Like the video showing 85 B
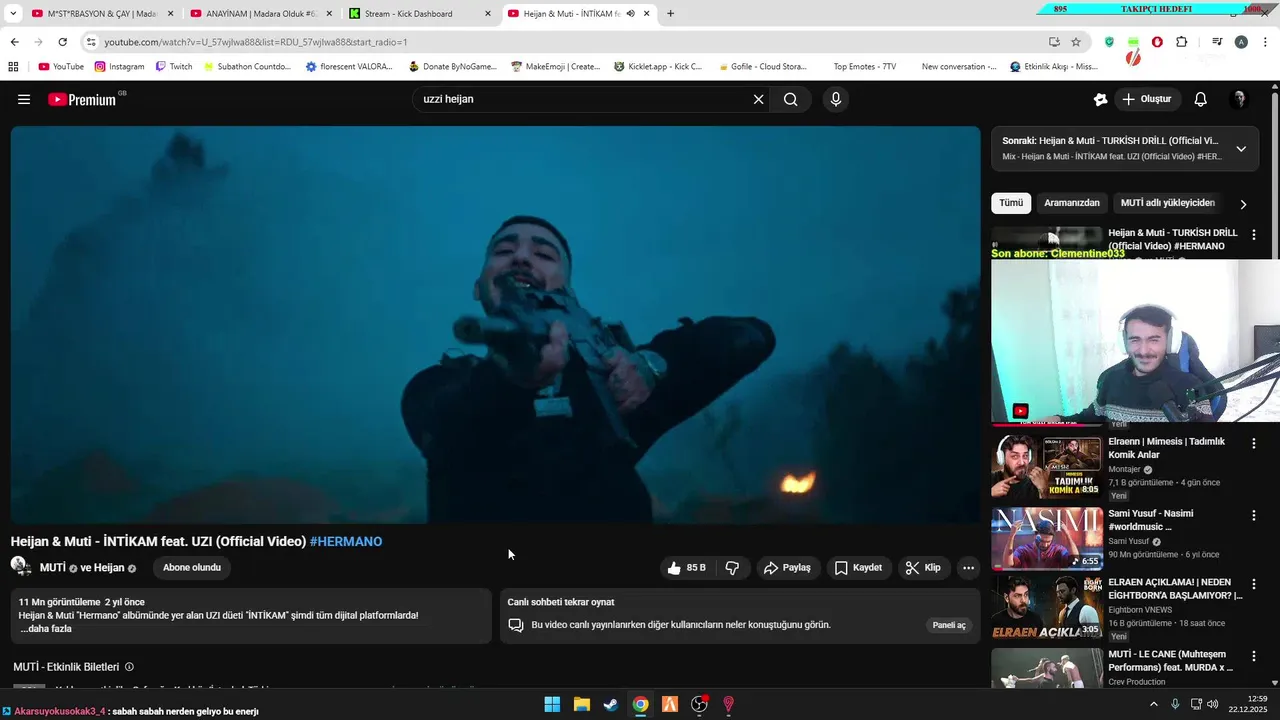Image resolution: width=1280 pixels, height=720 pixels. click(687, 567)
